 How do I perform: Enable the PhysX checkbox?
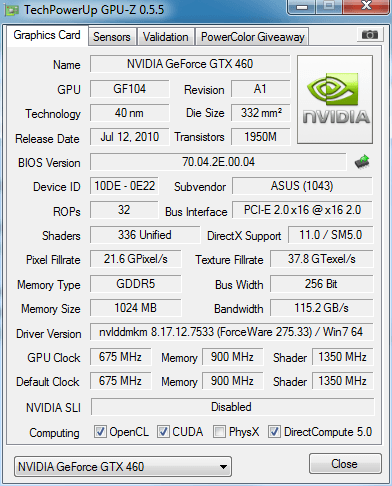(219, 431)
